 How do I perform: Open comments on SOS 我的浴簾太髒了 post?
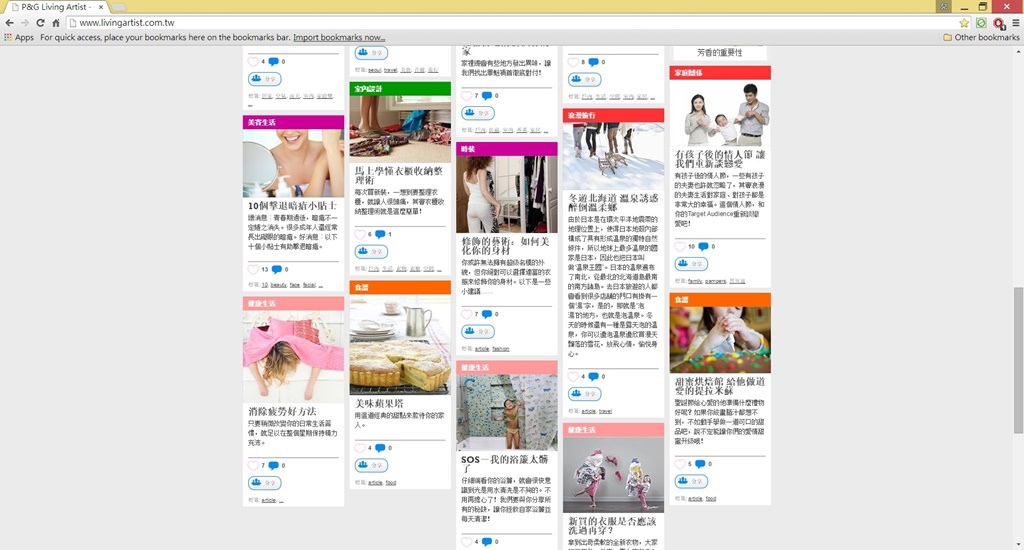[487, 542]
